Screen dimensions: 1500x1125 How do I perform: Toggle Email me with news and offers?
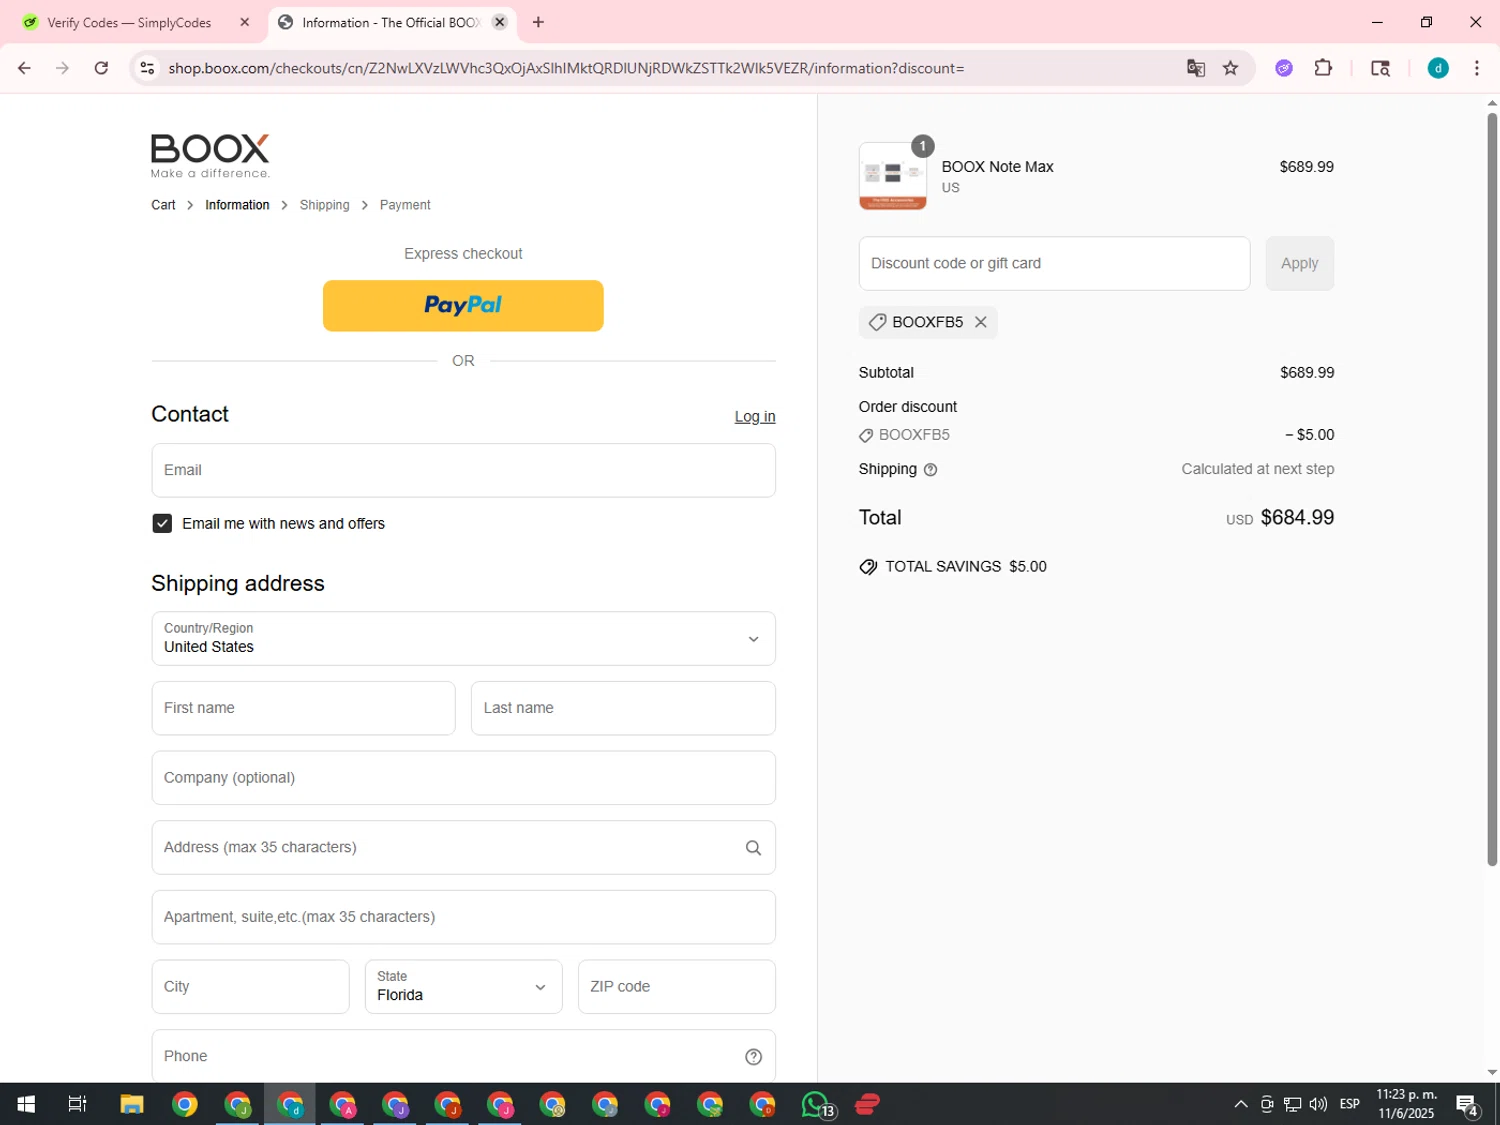162,524
